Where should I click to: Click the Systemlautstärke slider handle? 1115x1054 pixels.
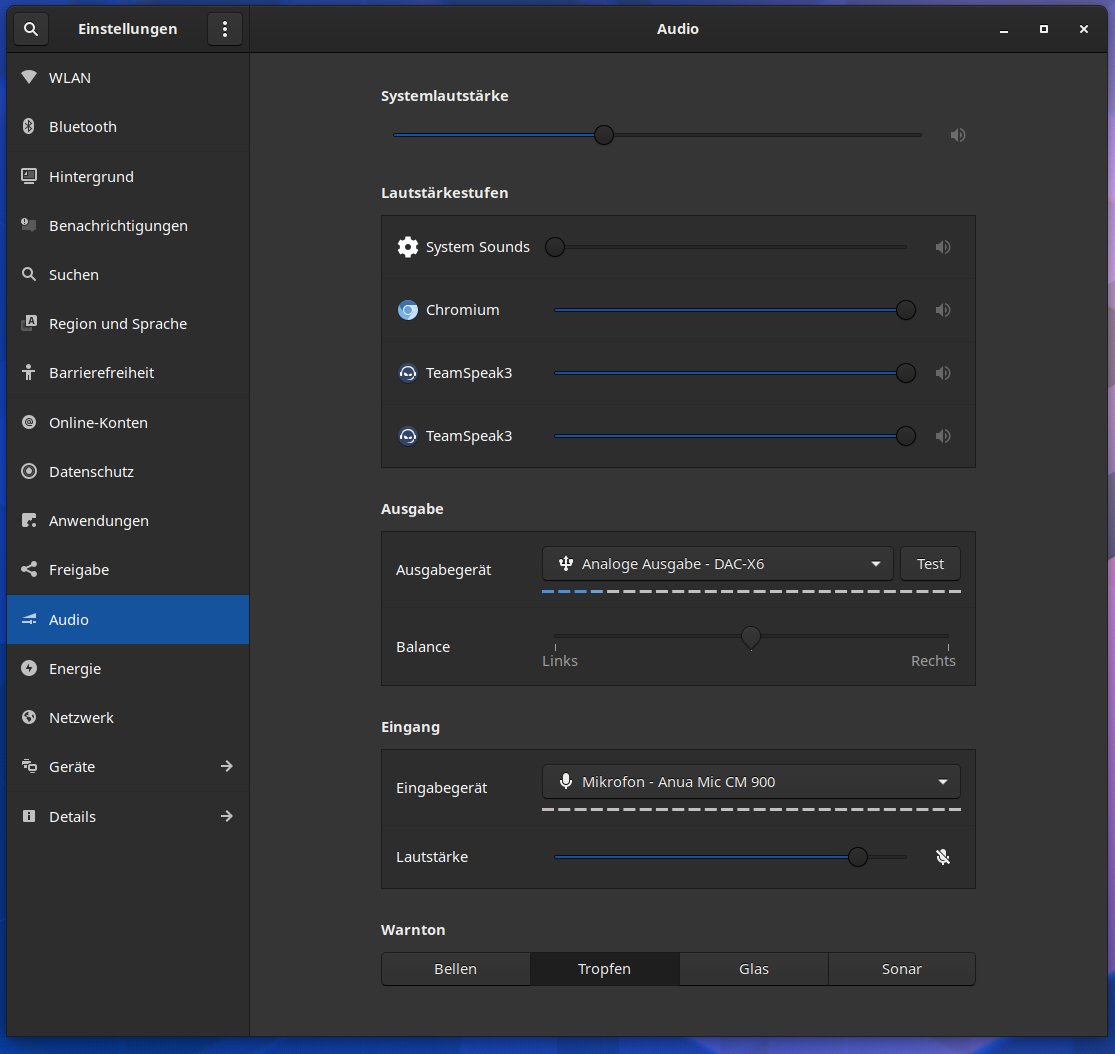click(604, 134)
